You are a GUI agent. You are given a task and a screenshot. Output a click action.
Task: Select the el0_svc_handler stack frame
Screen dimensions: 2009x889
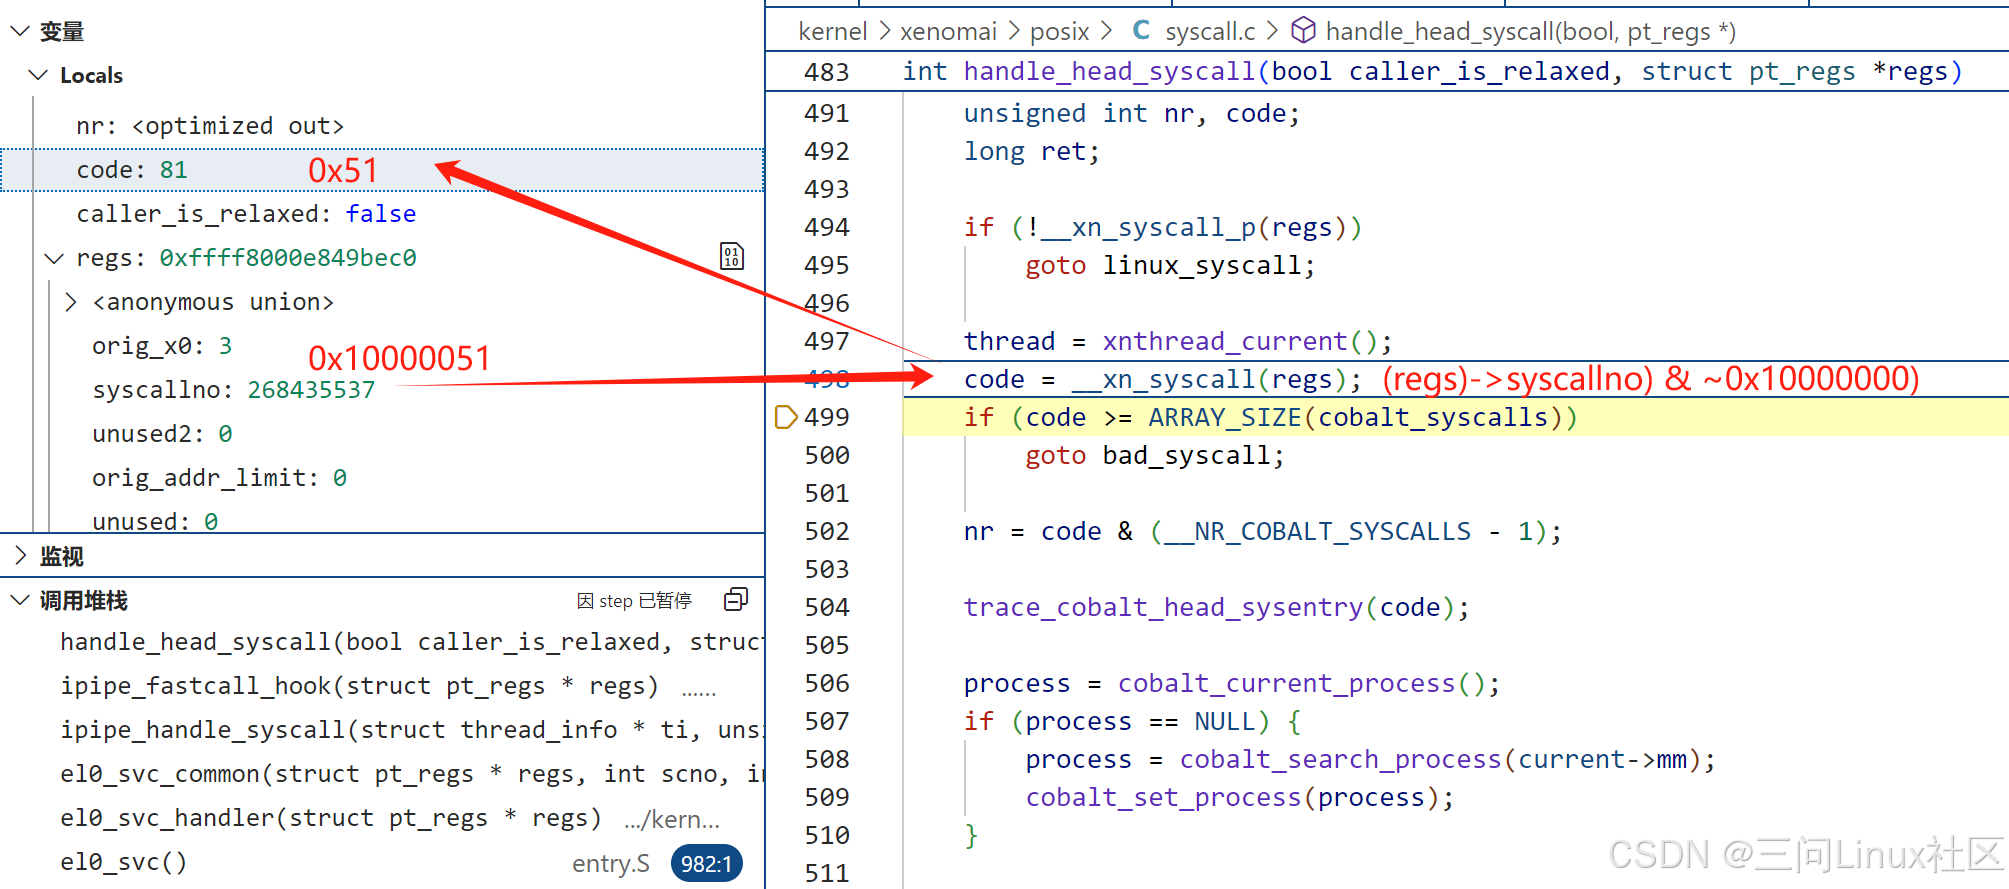382,818
